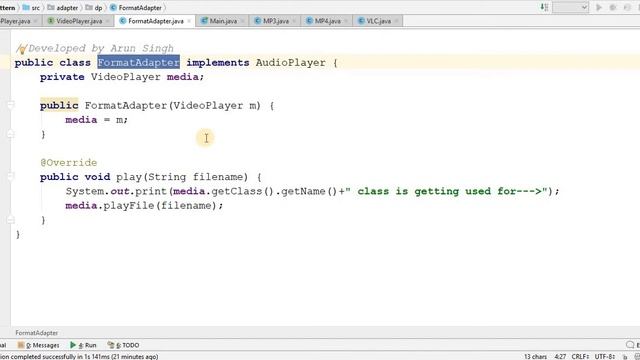Click the dp breadcrumb package
Viewport: 640px width, 360px height.
click(94, 8)
